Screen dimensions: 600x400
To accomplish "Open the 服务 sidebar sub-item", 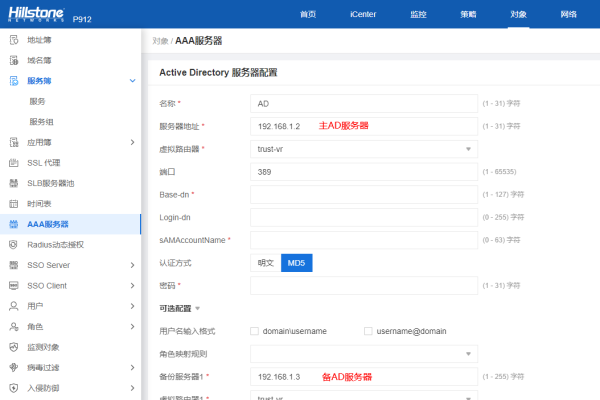I will (38, 101).
